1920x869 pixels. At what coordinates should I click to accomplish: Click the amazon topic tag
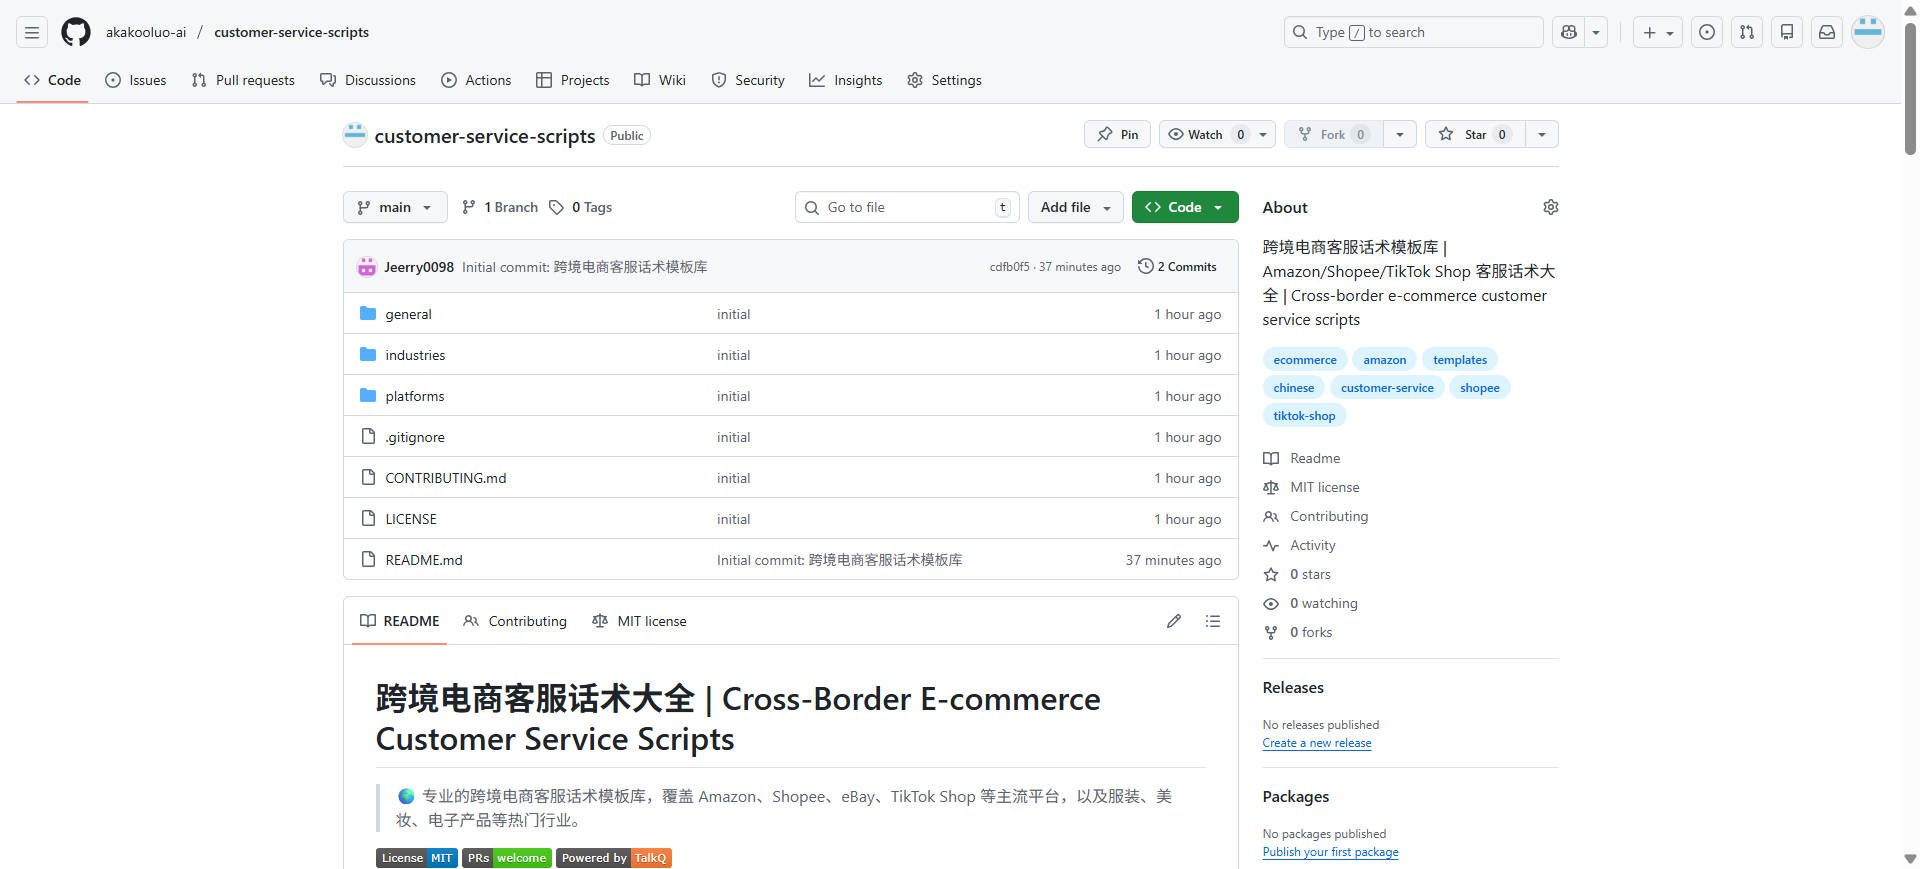[x=1384, y=360]
